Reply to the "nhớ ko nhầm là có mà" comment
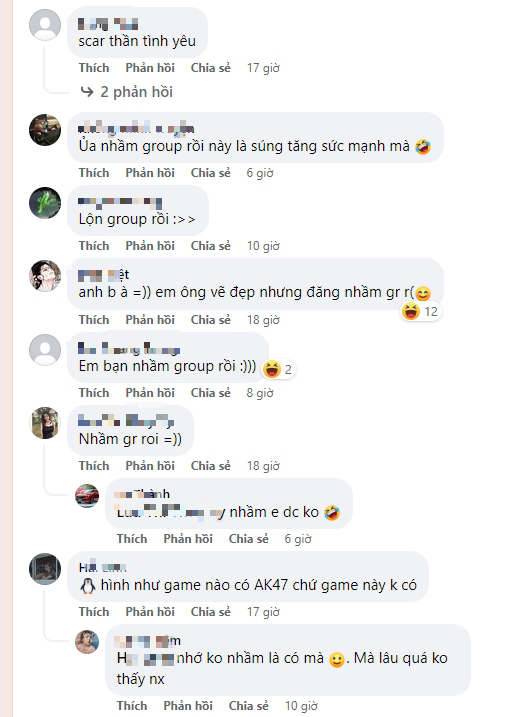 (188, 706)
